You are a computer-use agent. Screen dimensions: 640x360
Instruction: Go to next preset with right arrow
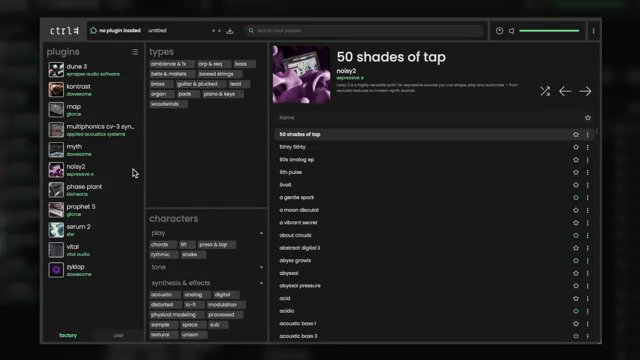(585, 91)
